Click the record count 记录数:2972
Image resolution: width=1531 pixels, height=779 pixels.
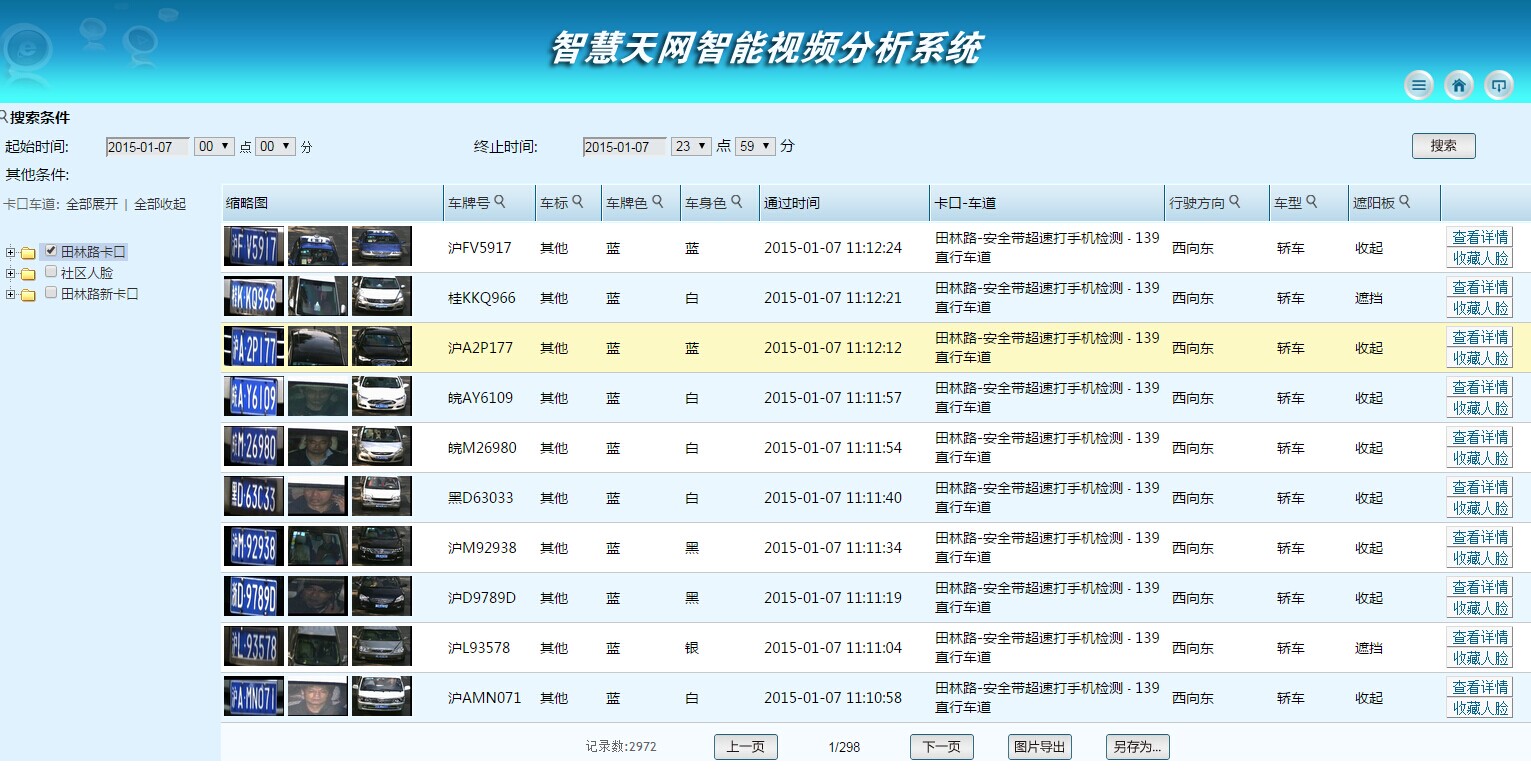tap(621, 747)
